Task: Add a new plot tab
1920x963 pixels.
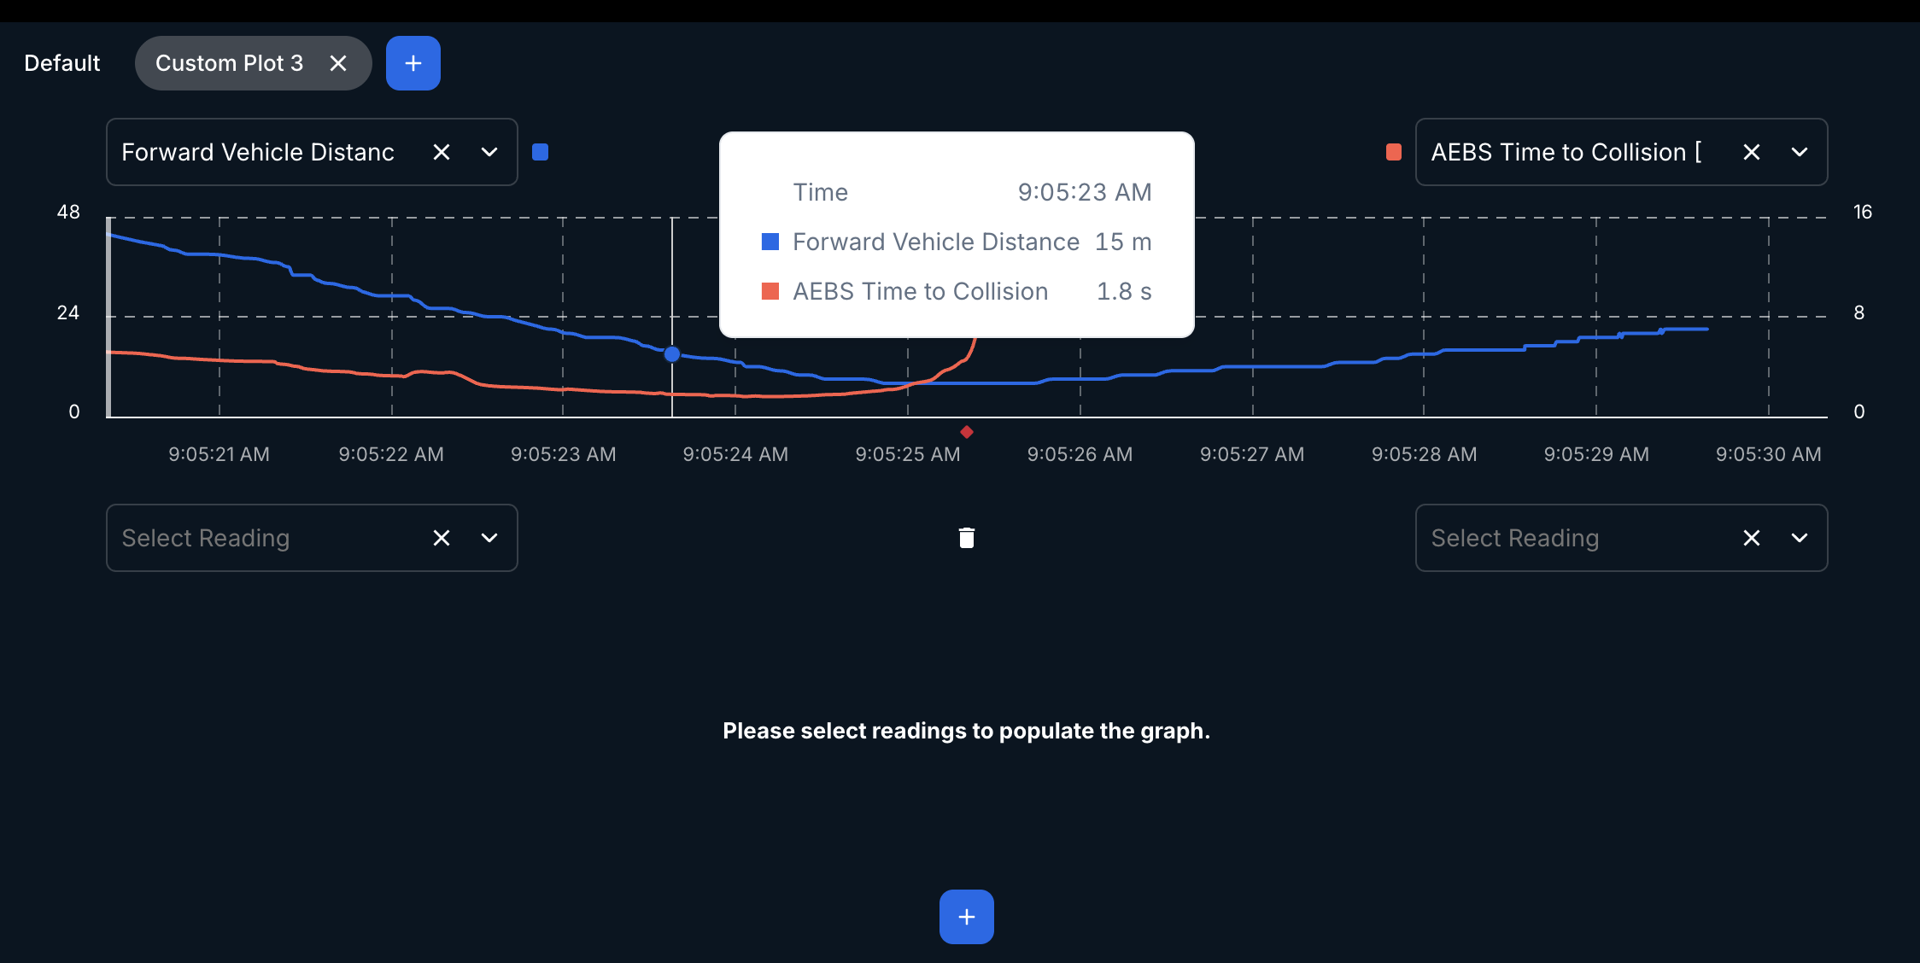Action: (413, 63)
